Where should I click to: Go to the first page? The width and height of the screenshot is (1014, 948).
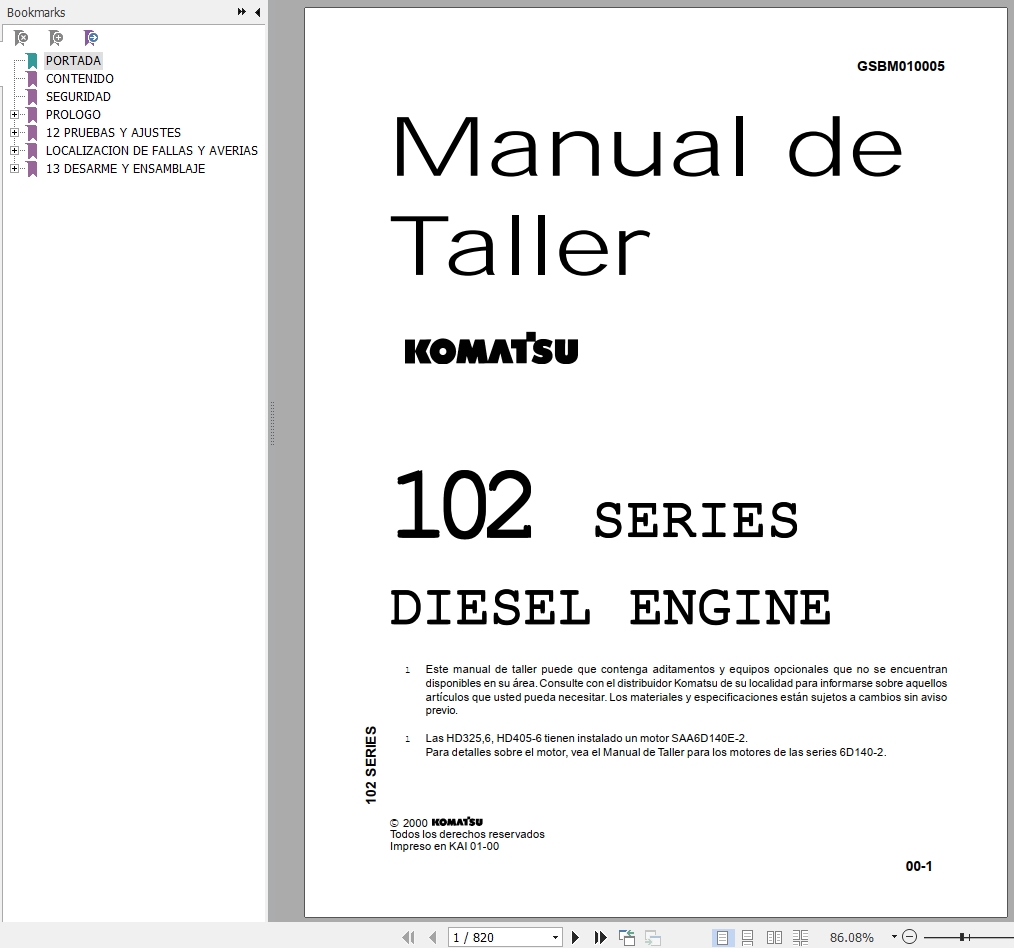408,937
